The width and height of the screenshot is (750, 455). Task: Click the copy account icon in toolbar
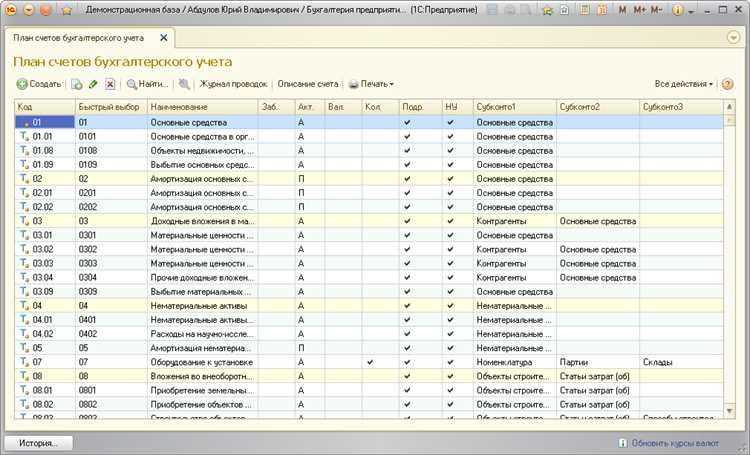point(77,84)
